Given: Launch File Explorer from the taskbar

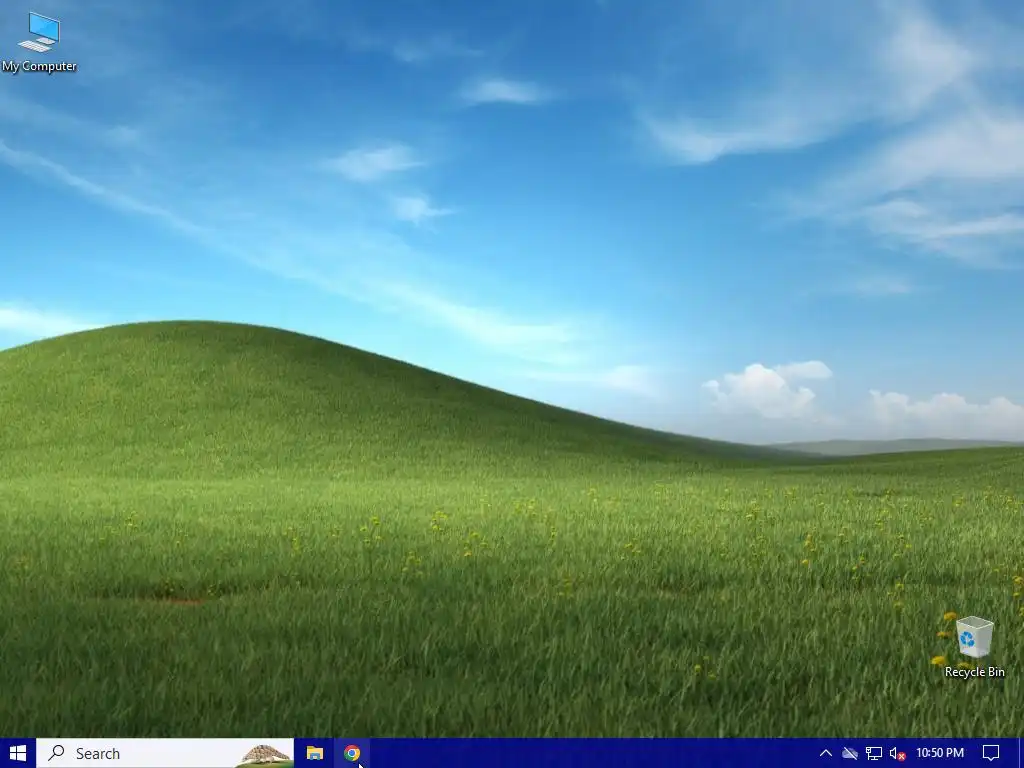Looking at the screenshot, I should 315,753.
